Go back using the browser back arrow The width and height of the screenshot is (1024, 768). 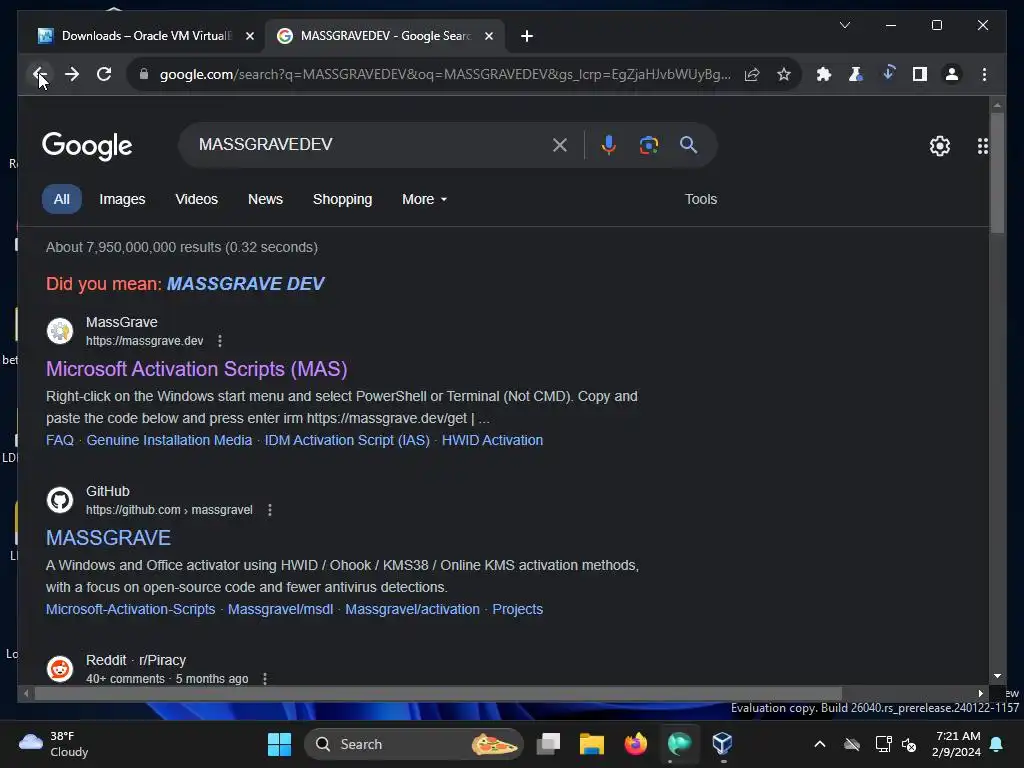tap(39, 74)
